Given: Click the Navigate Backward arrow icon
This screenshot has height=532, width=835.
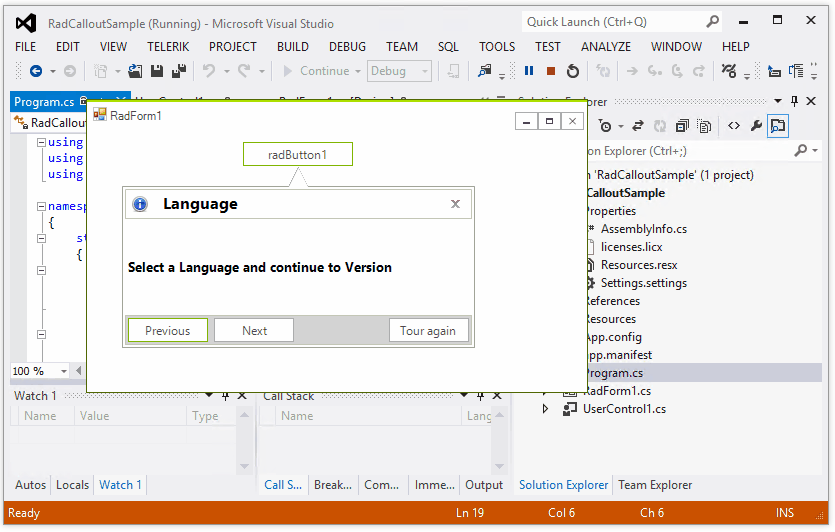Looking at the screenshot, I should pos(36,71).
